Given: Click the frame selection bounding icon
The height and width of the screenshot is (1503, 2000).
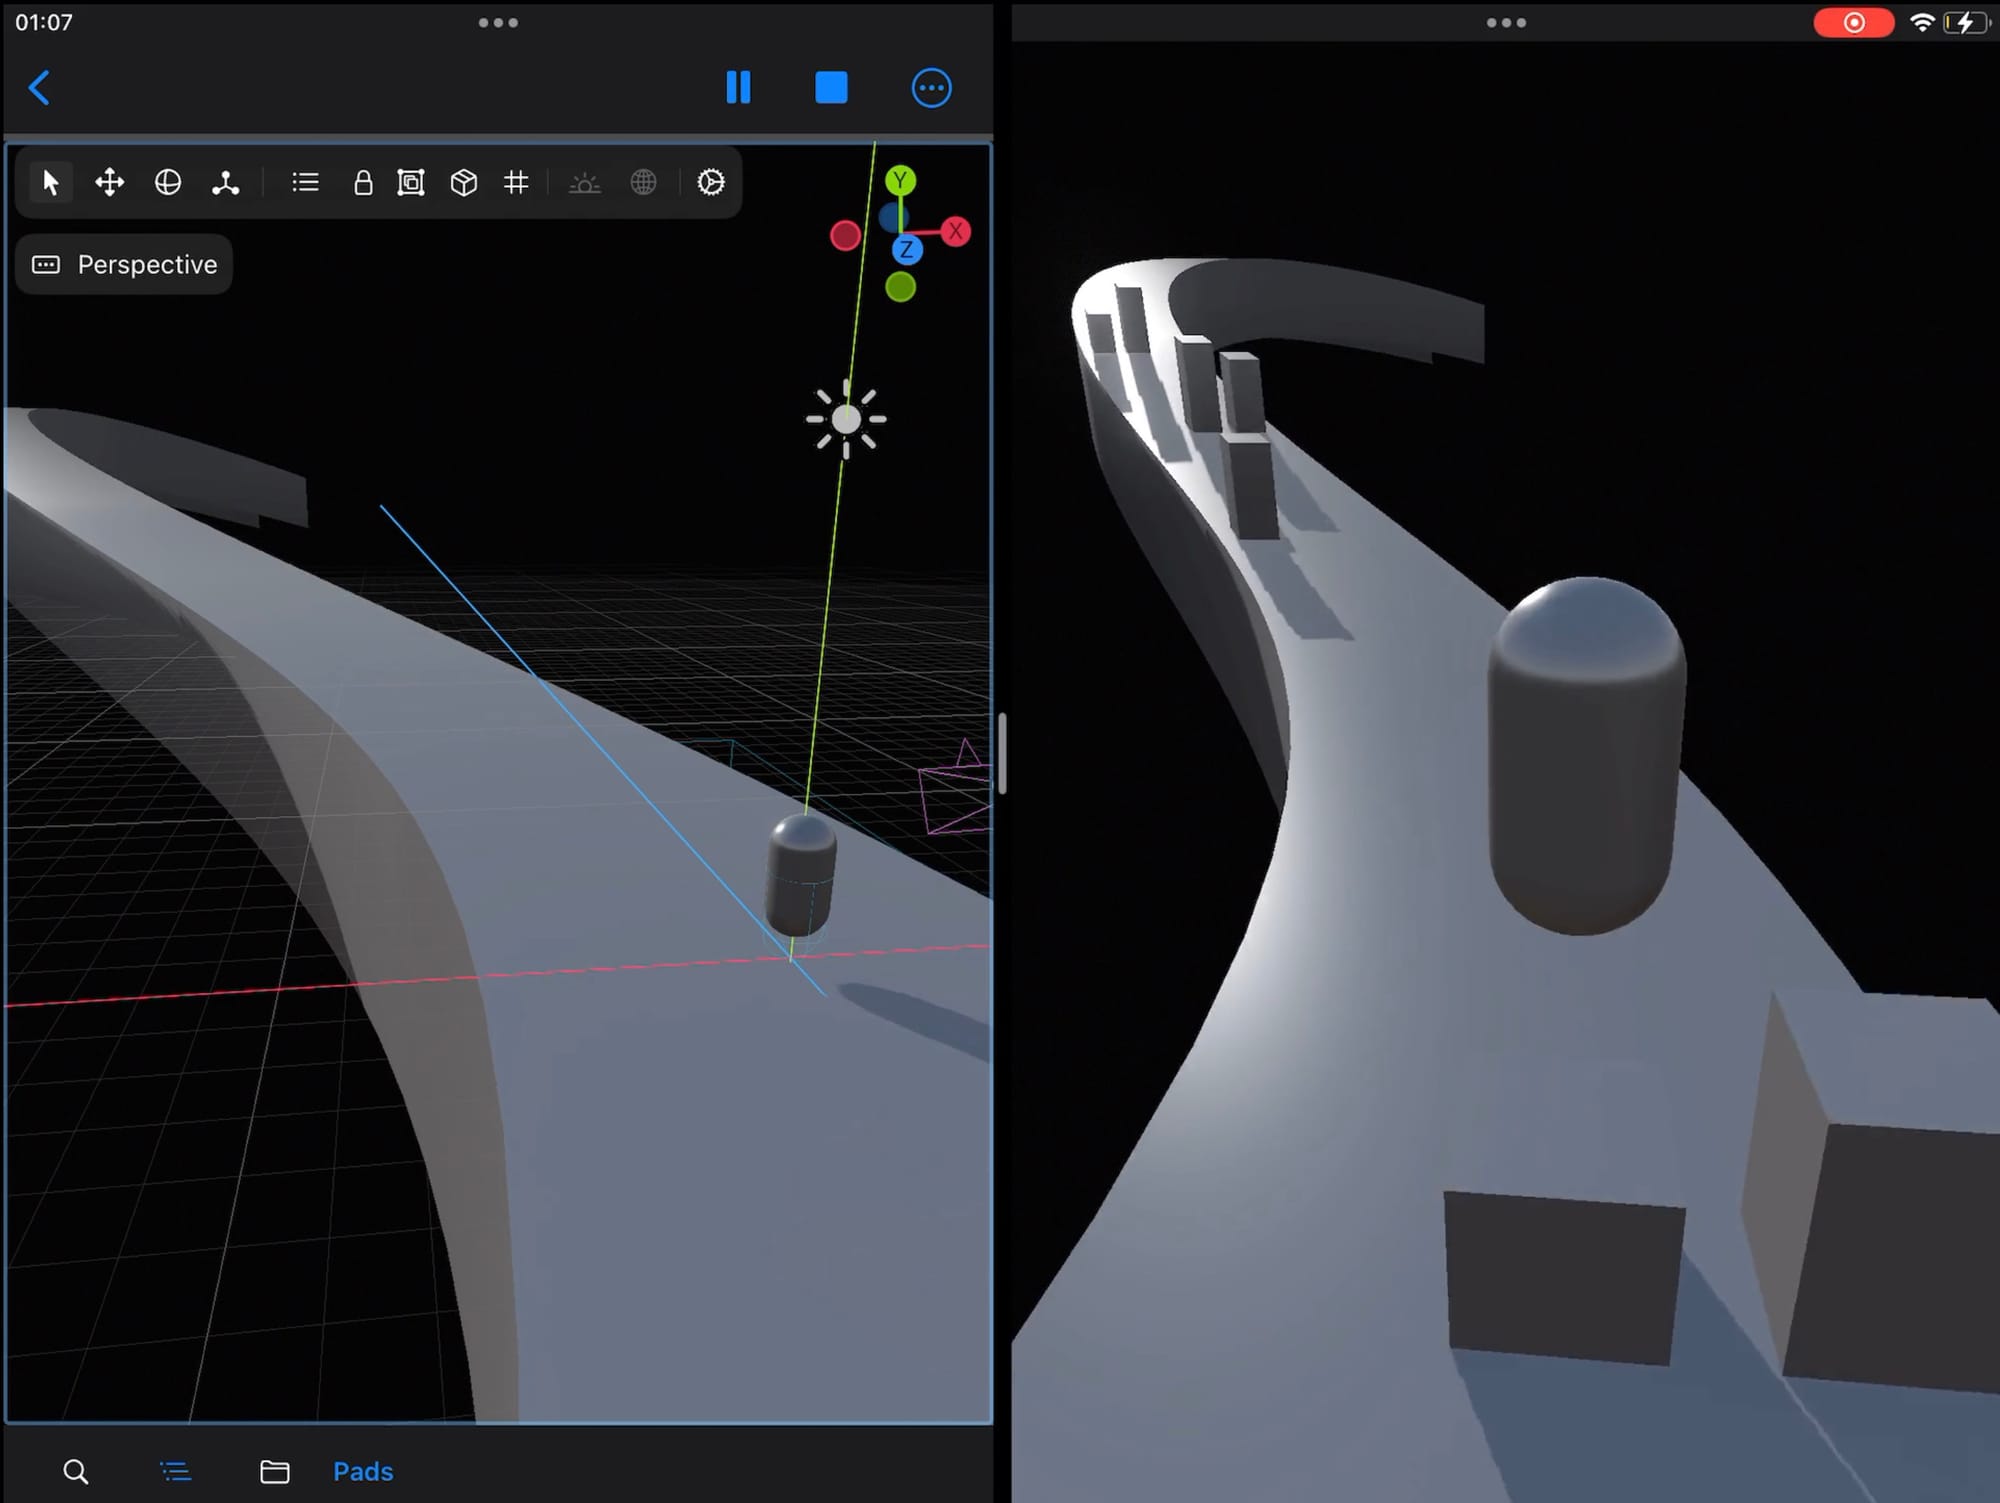Looking at the screenshot, I should point(411,182).
